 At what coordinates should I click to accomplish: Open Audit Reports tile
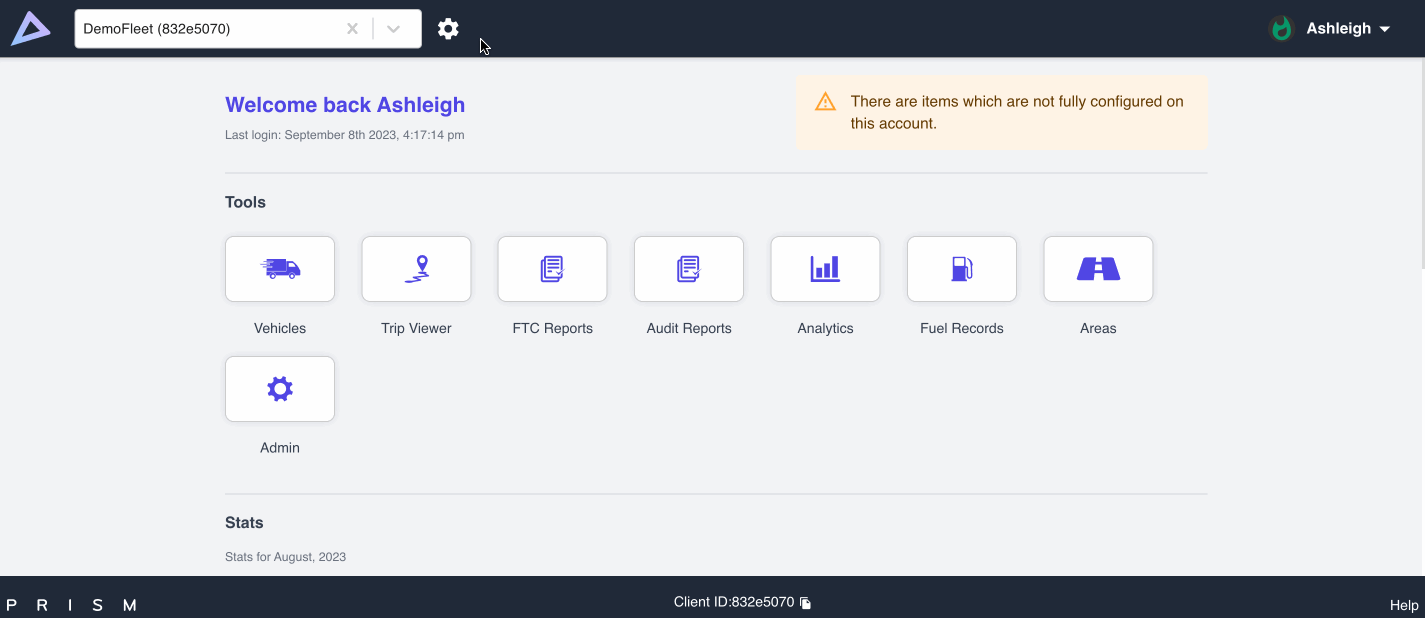point(689,269)
